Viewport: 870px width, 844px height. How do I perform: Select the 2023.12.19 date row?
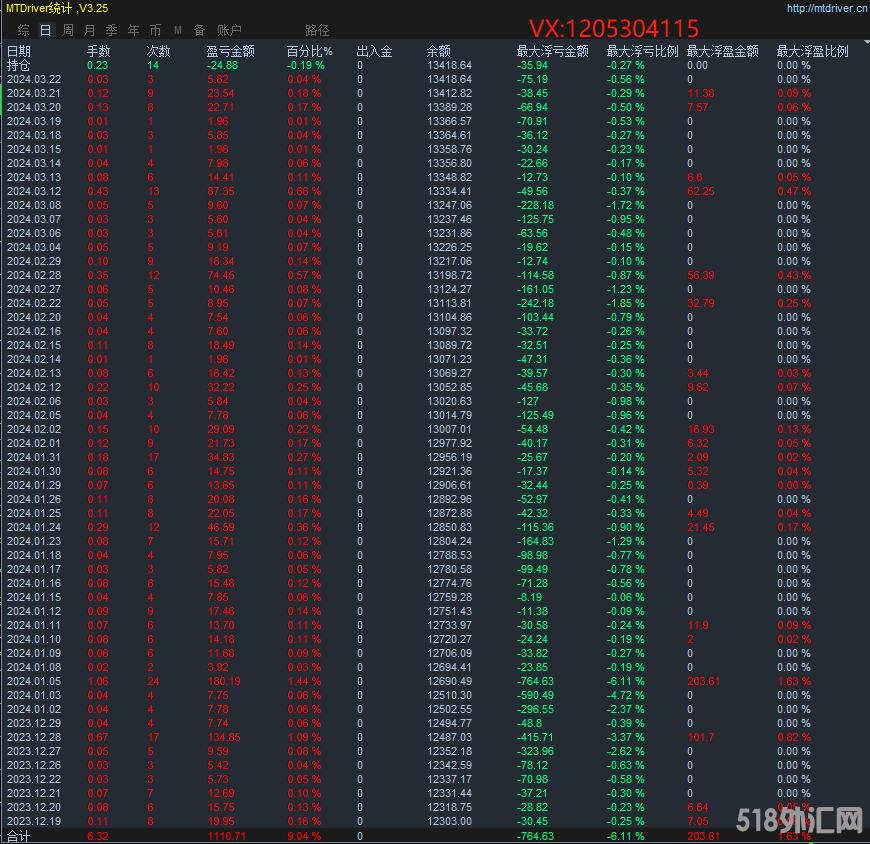tap(34, 821)
